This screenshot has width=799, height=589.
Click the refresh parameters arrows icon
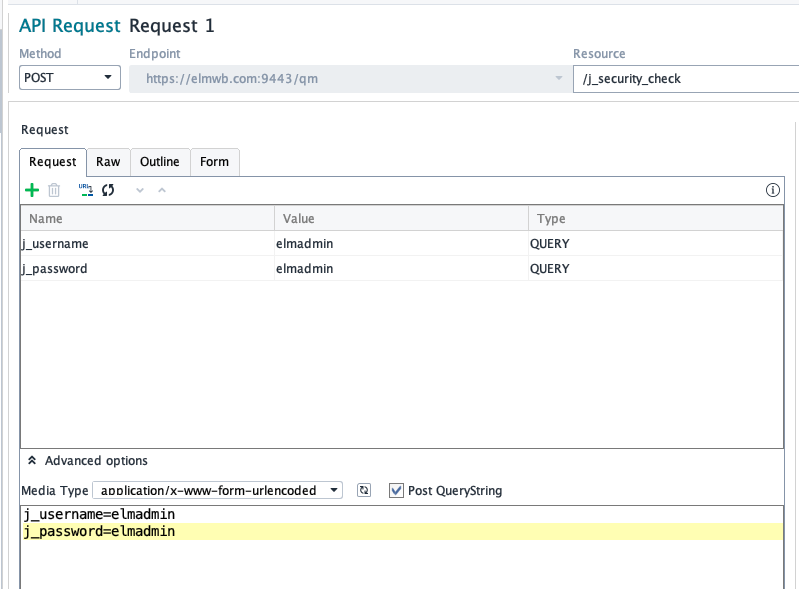coord(108,190)
